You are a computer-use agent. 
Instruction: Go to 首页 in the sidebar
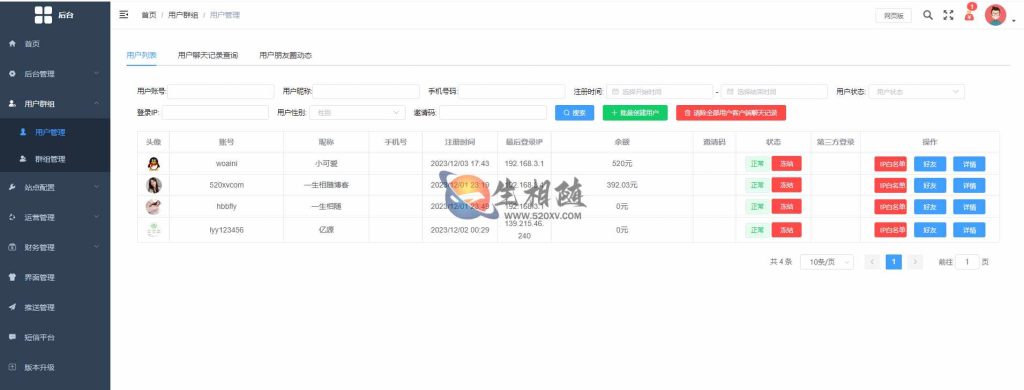point(55,44)
